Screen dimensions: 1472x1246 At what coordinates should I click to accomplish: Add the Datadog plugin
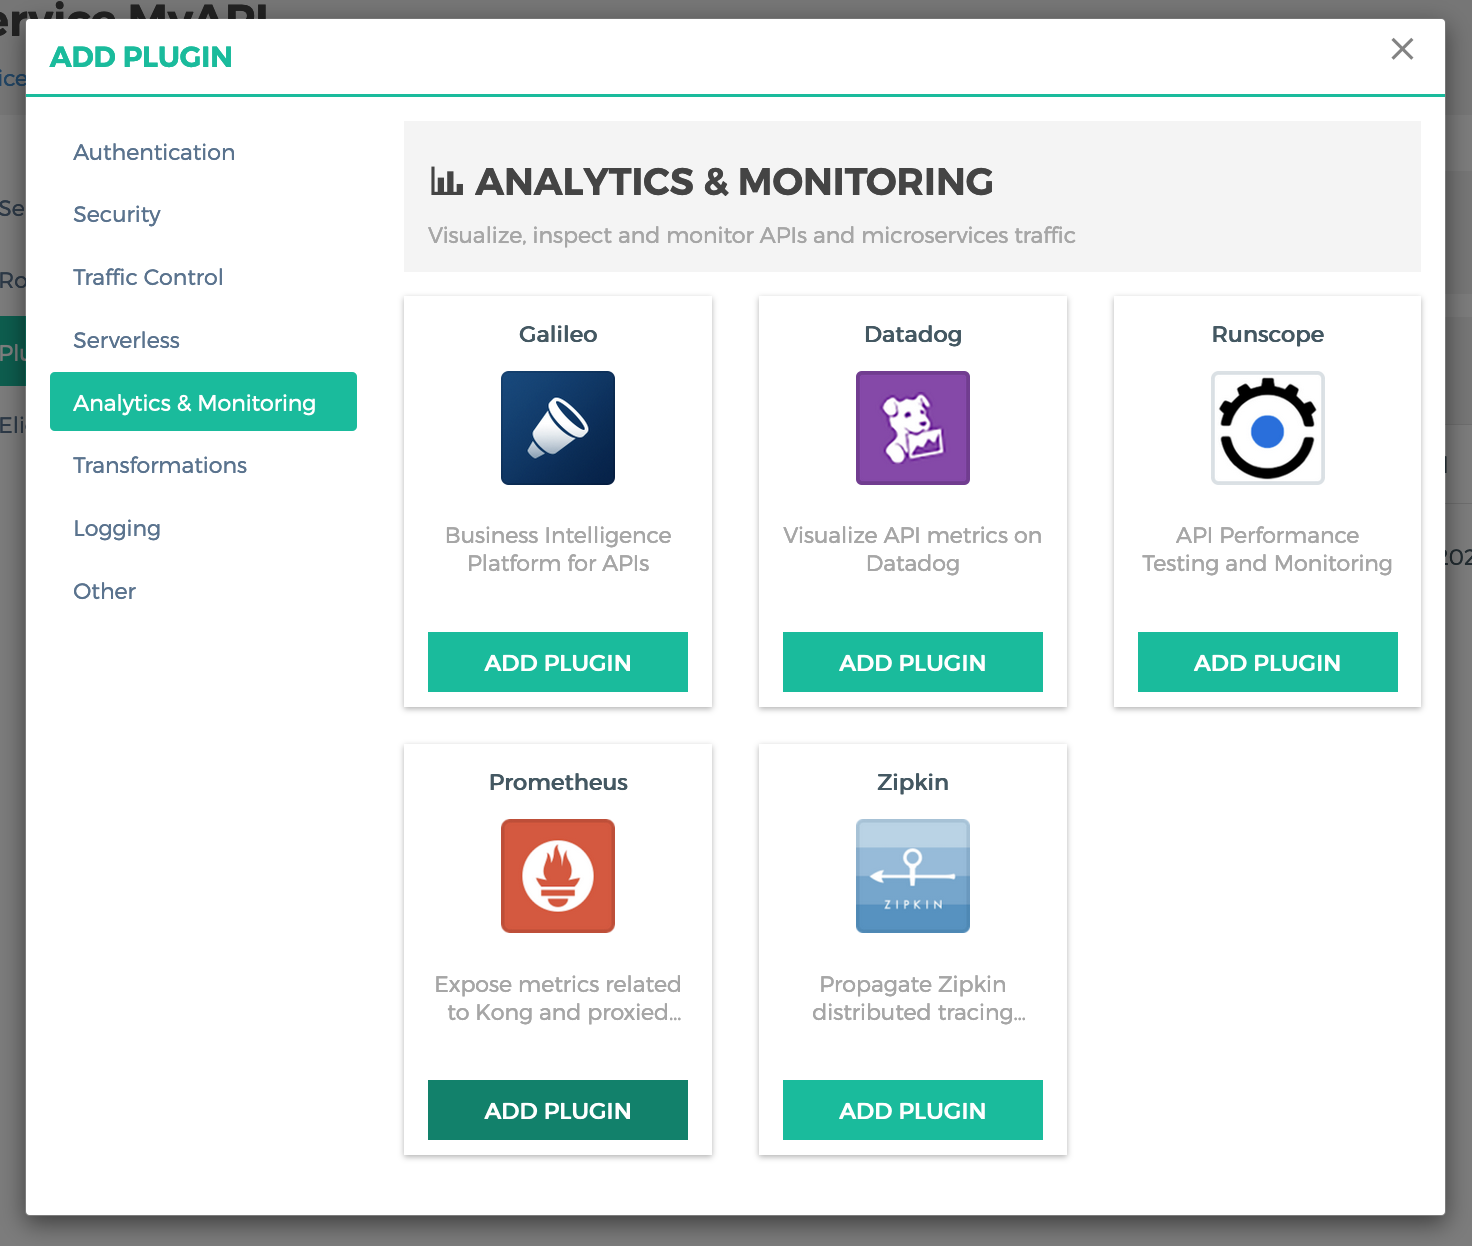pyautogui.click(x=913, y=662)
